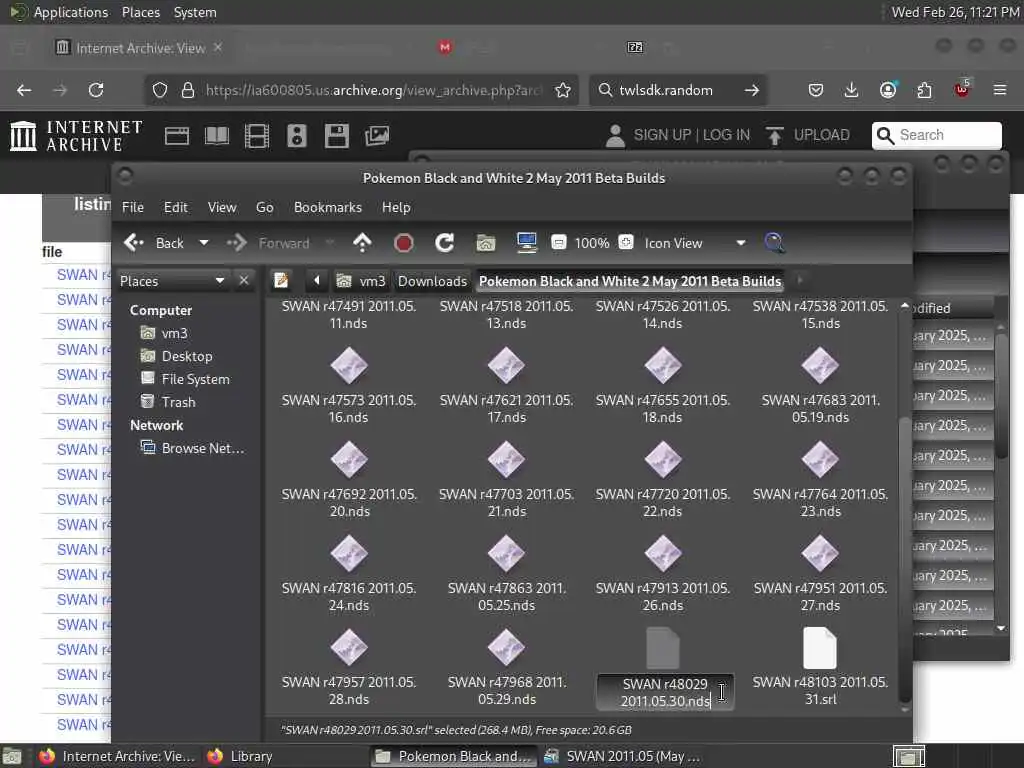Image resolution: width=1024 pixels, height=768 pixels.
Task: Open the Places menu in top panel
Action: 141,12
